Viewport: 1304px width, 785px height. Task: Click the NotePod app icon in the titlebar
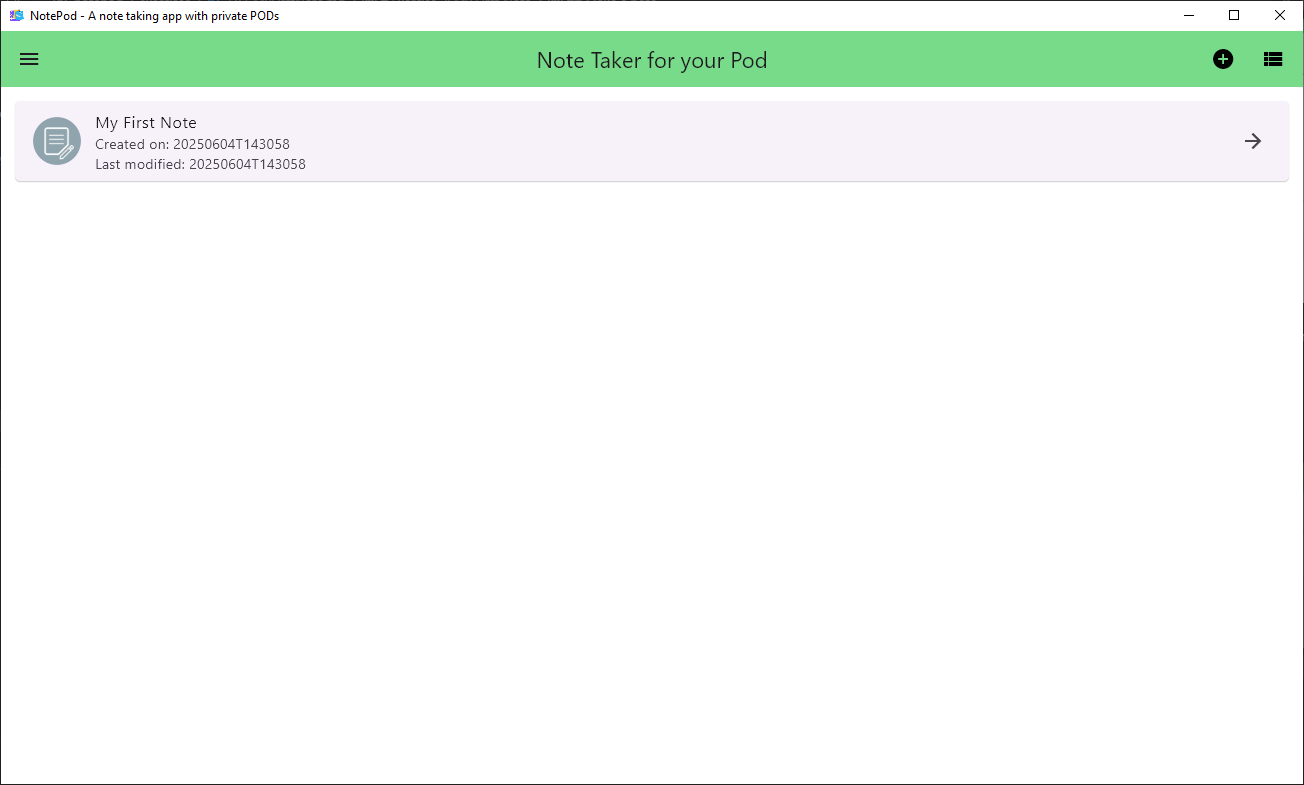click(16, 15)
